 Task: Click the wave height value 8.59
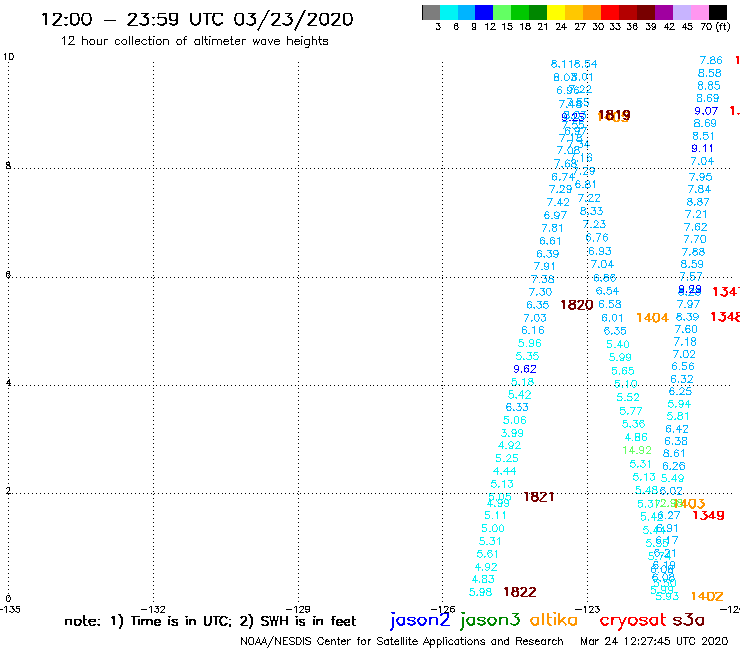(692, 264)
